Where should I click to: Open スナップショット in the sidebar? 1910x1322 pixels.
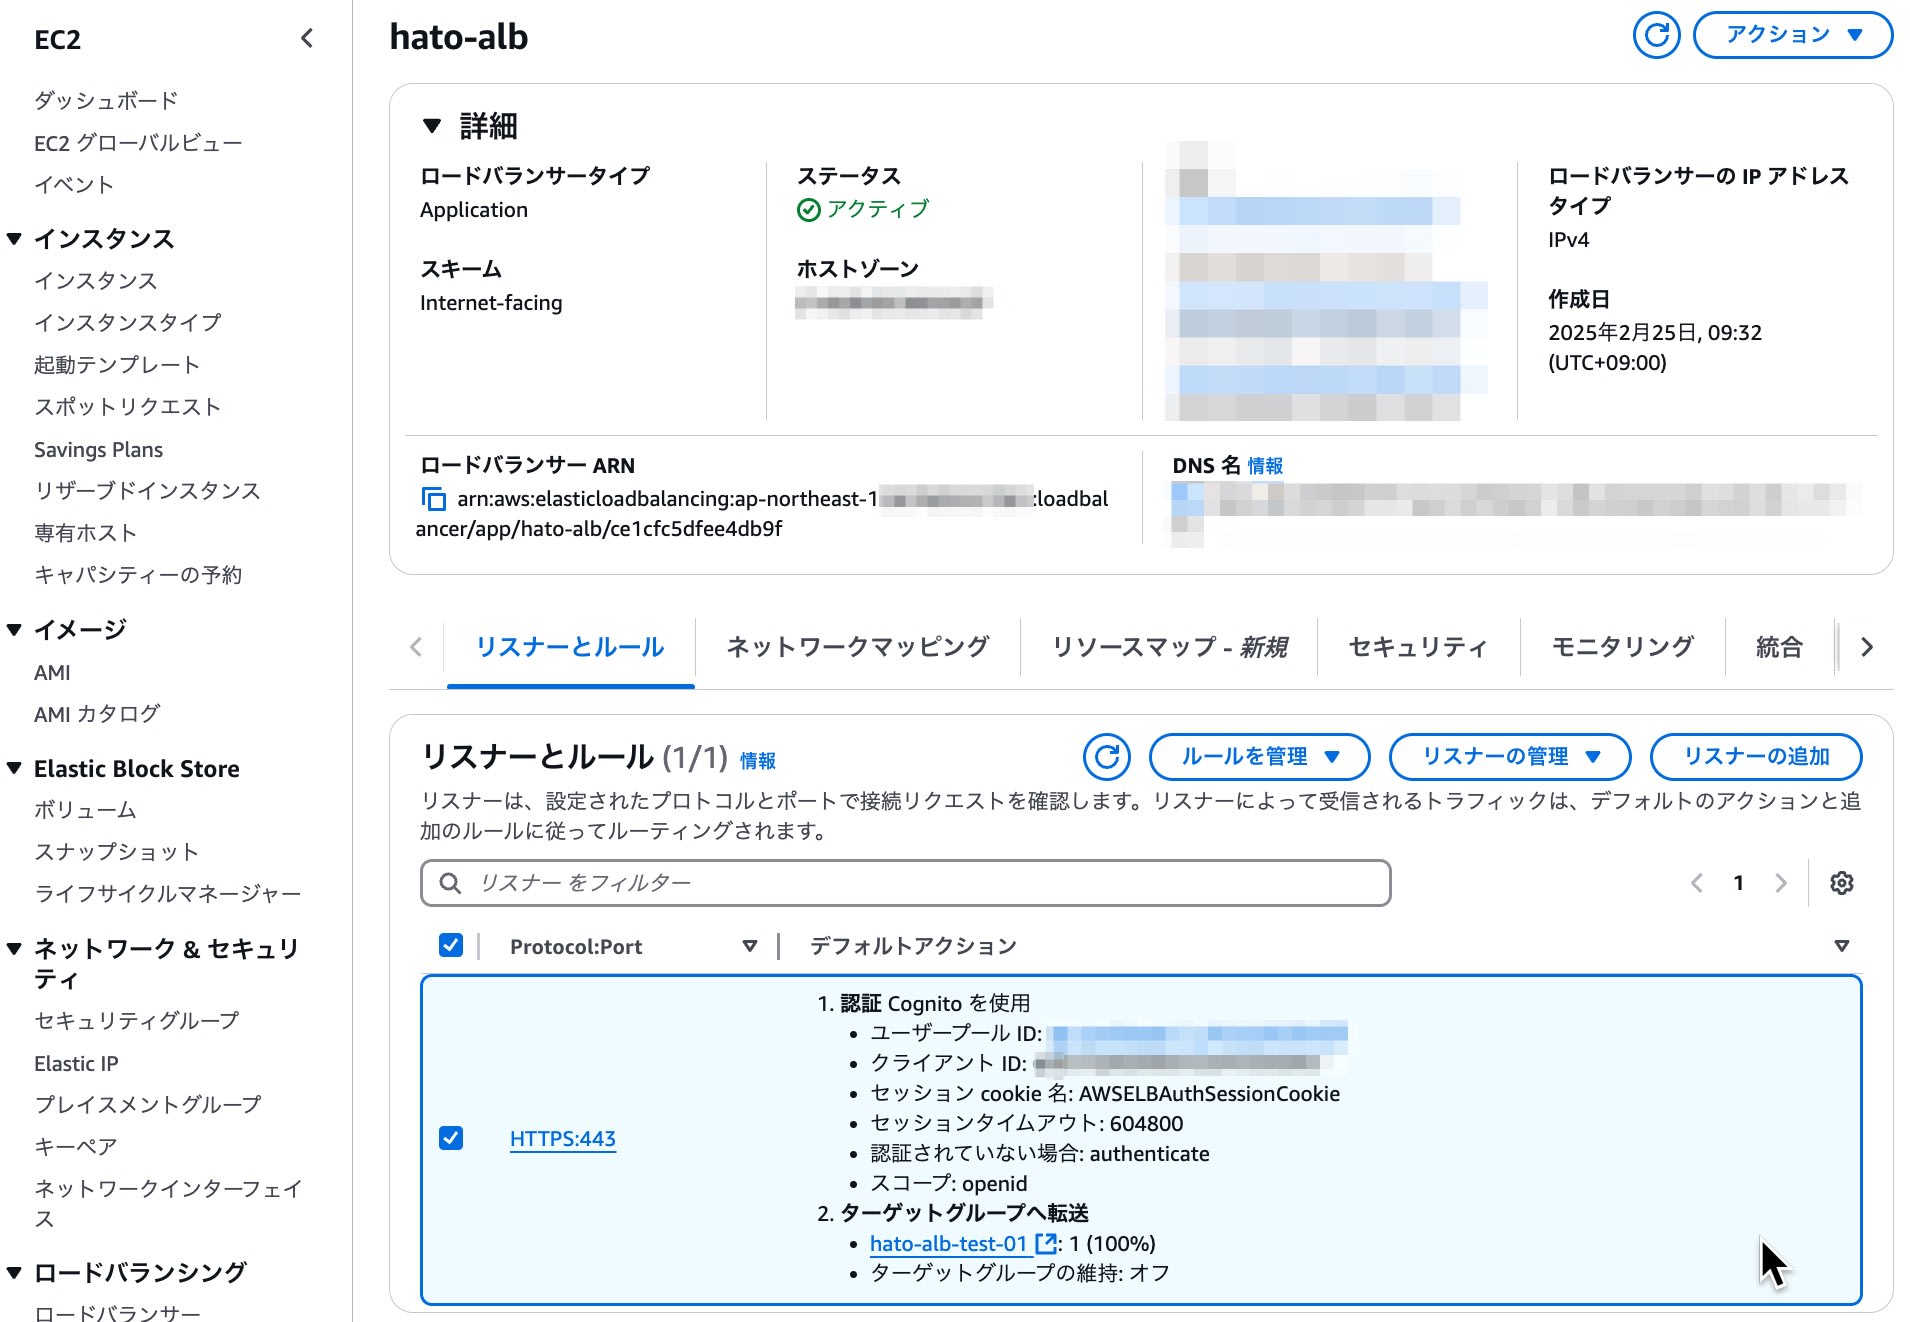116,852
